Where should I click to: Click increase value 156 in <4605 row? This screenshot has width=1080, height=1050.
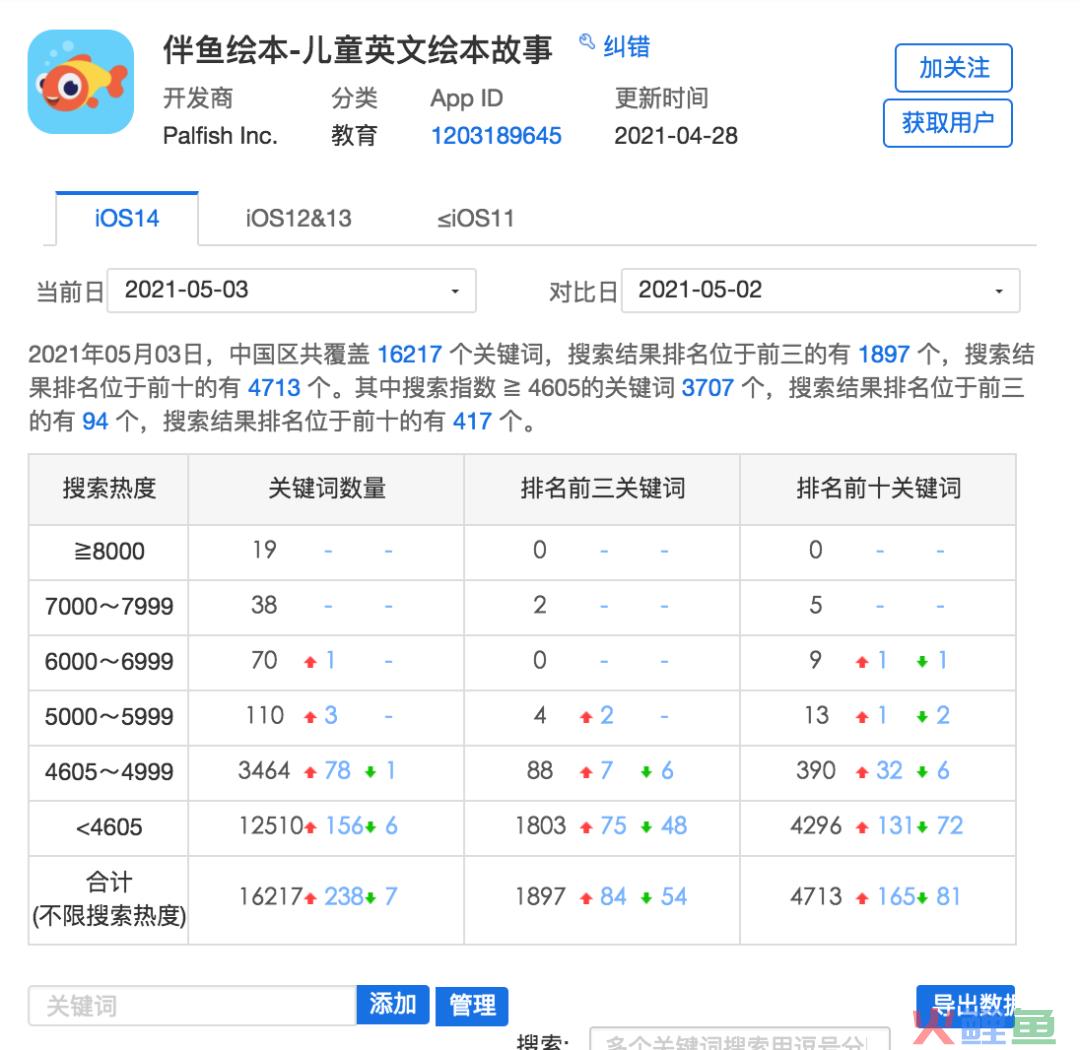pos(344,825)
